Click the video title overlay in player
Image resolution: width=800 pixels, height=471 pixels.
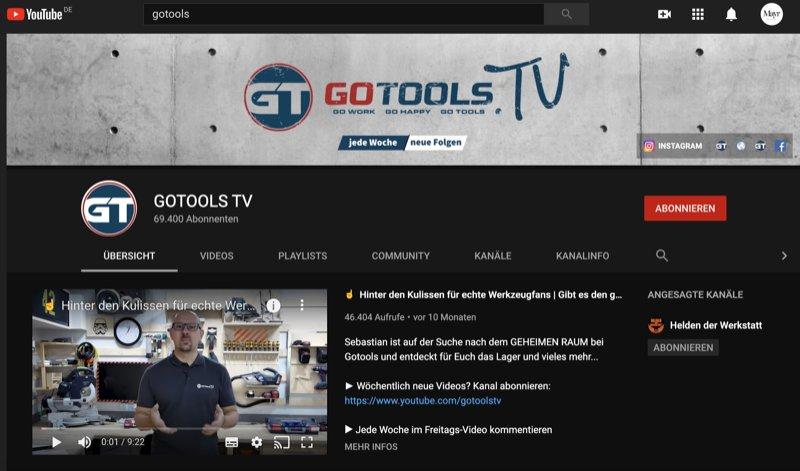pyautogui.click(x=158, y=305)
